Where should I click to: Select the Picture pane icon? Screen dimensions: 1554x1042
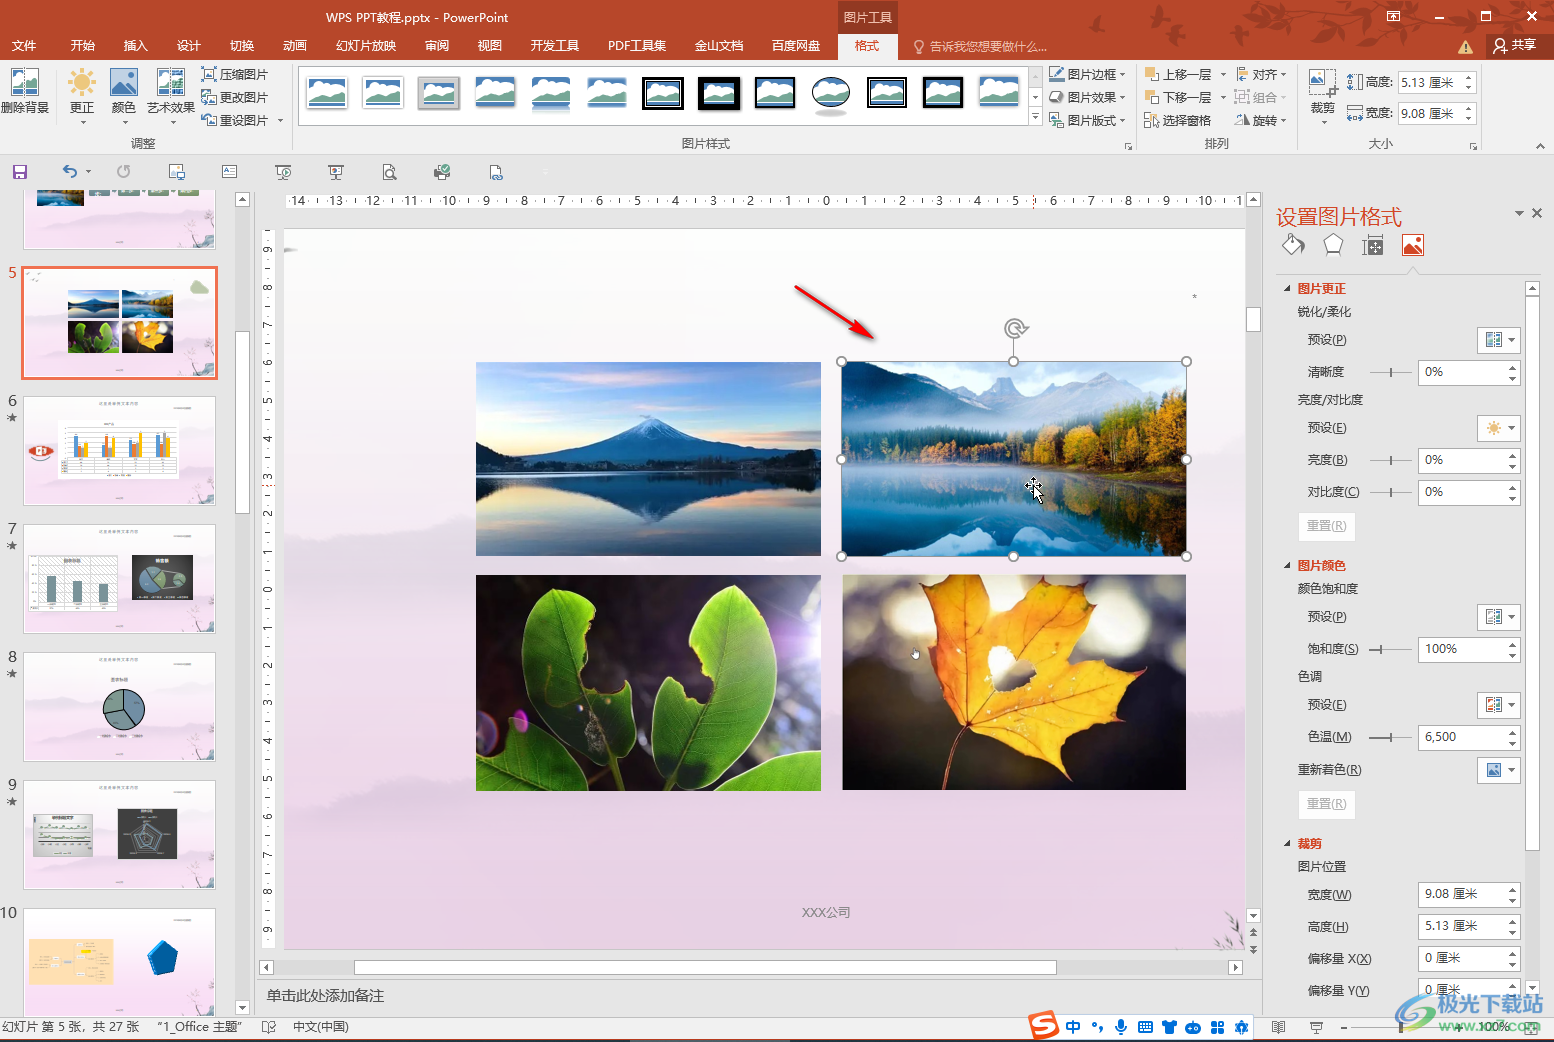point(1412,245)
